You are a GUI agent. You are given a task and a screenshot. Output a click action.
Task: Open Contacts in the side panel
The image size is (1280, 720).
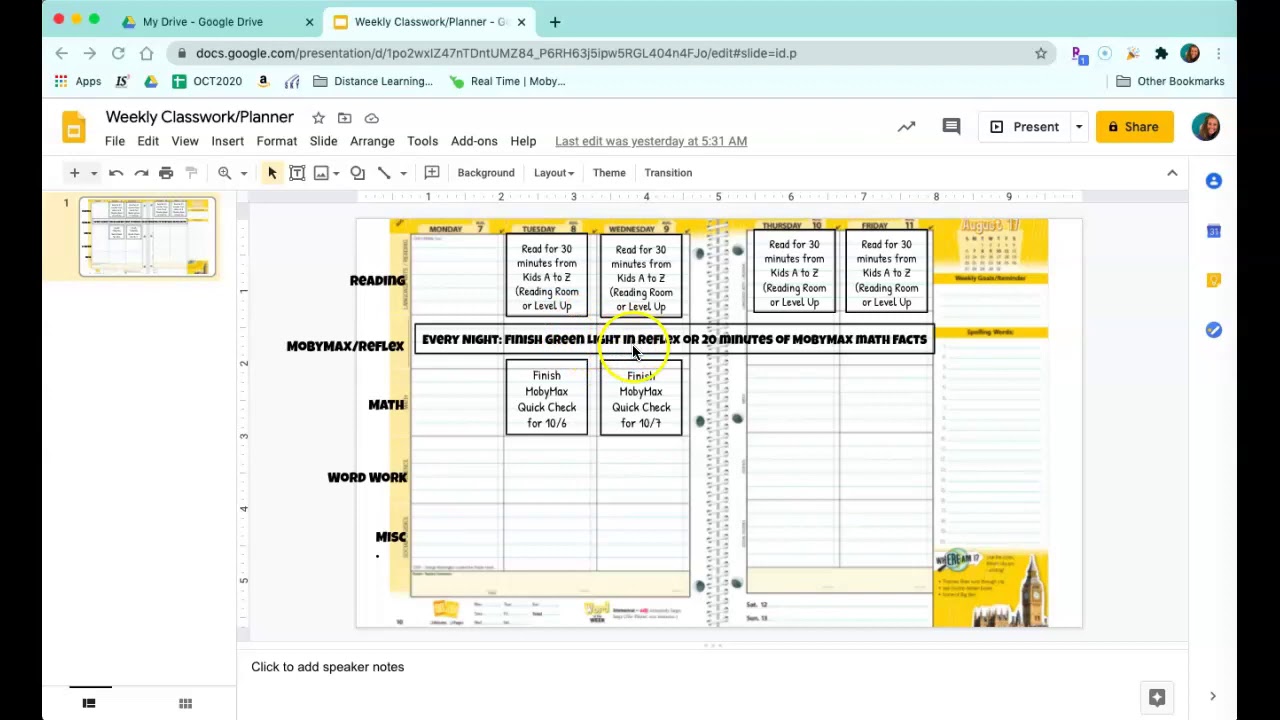click(x=1213, y=181)
